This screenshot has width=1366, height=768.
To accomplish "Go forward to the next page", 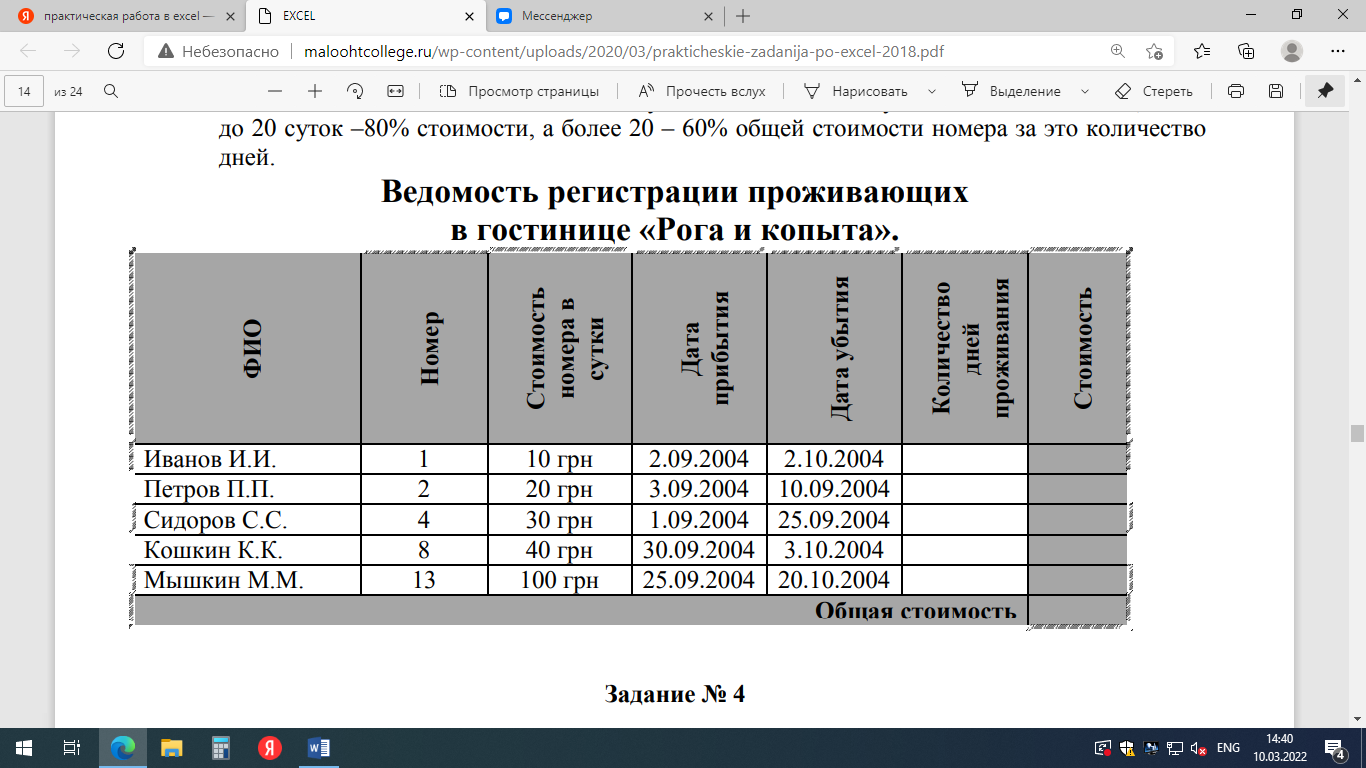I will pyautogui.click(x=72, y=51).
